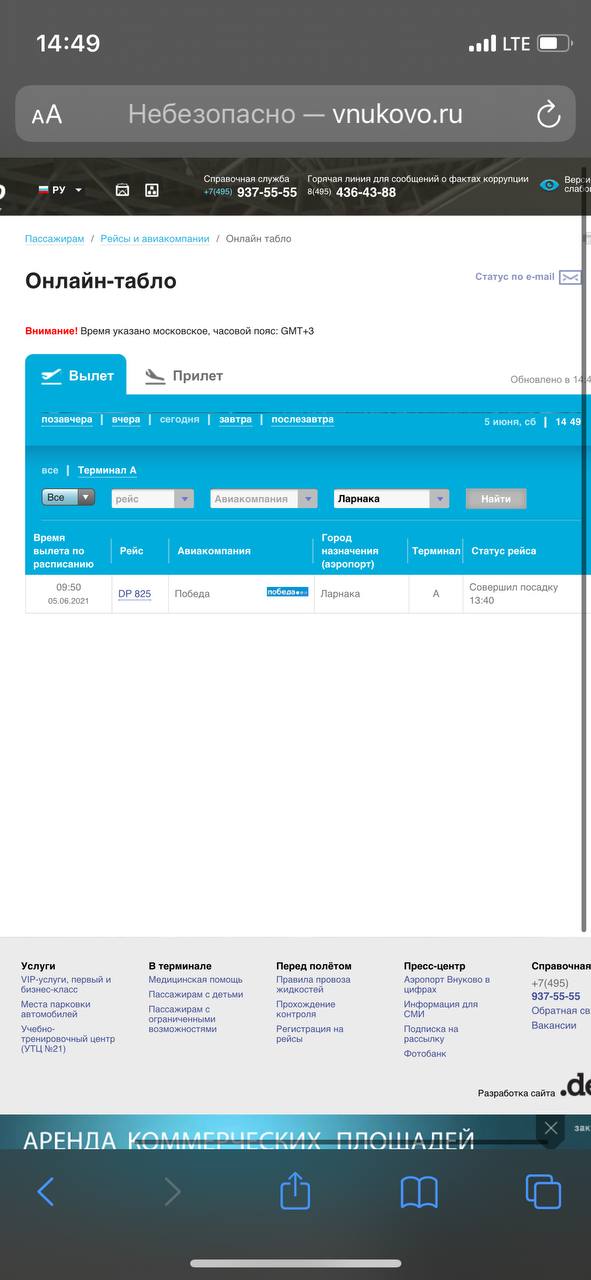Viewport: 591px width, 1280px height.
Task: Select завтра day filter
Action: click(x=236, y=420)
